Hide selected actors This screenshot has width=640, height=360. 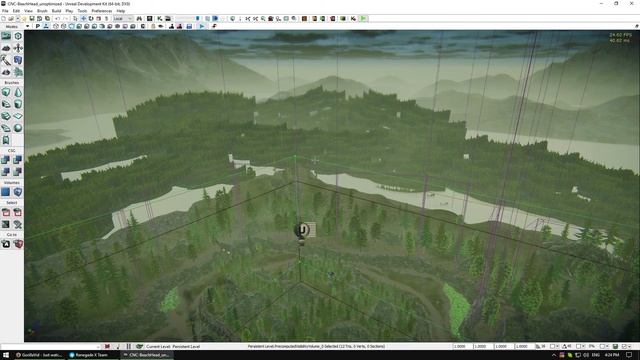18,212
